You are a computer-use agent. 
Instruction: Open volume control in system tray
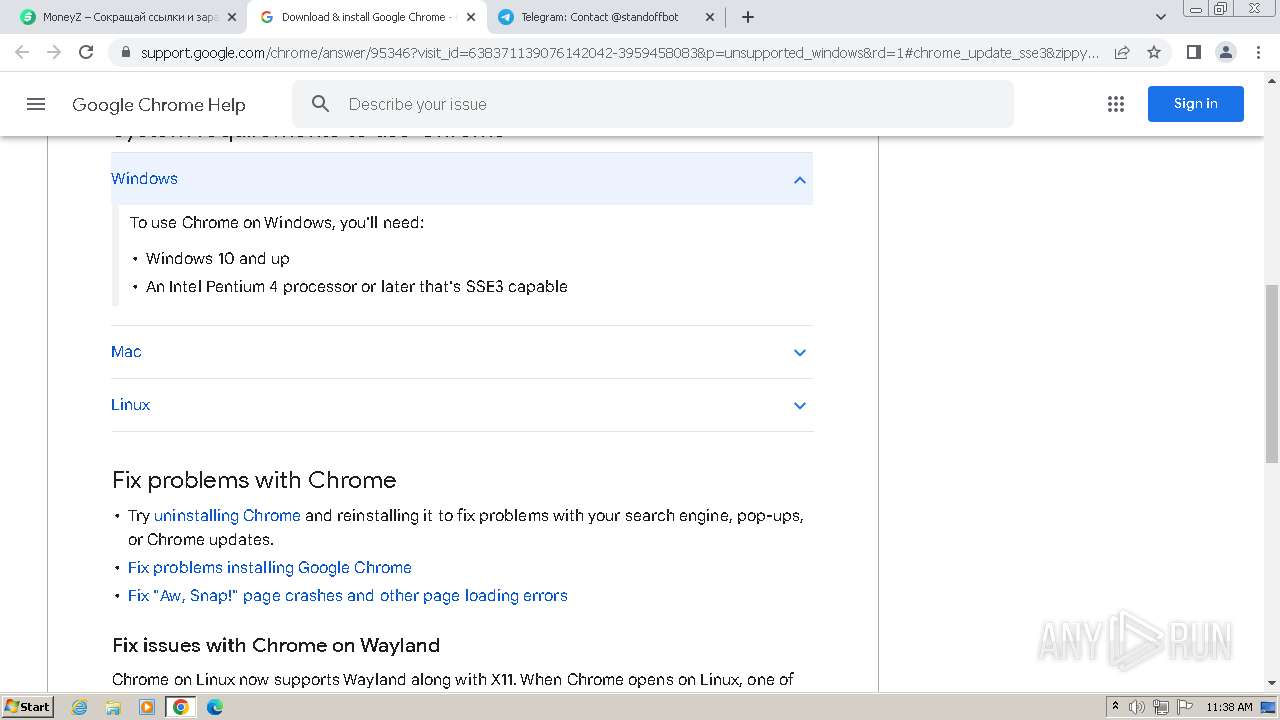tap(1138, 707)
